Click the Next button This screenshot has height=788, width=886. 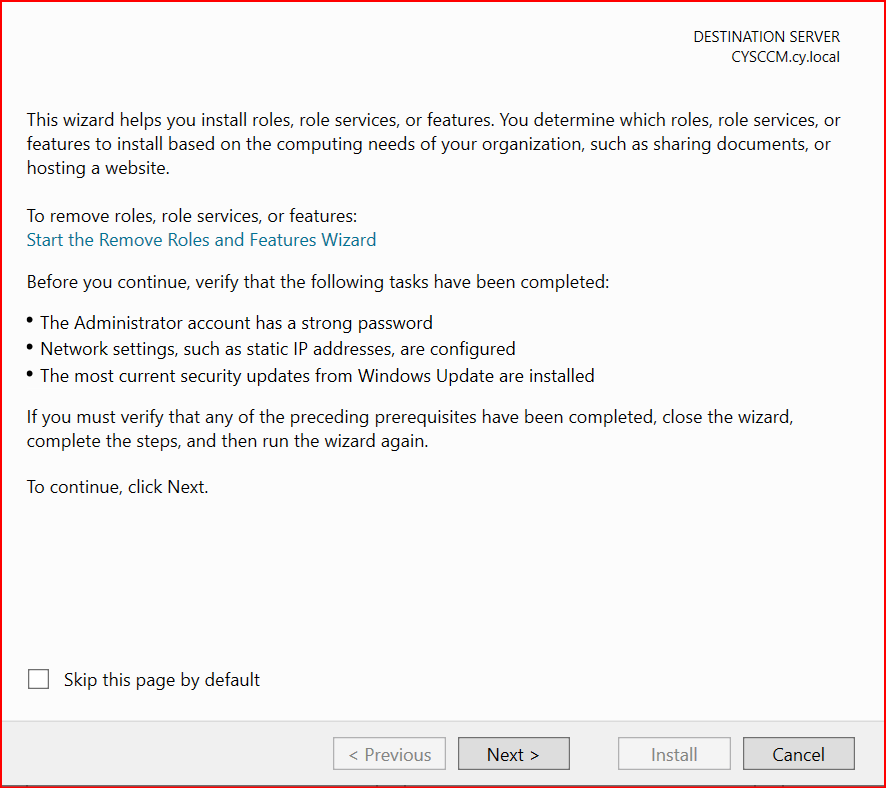(513, 754)
